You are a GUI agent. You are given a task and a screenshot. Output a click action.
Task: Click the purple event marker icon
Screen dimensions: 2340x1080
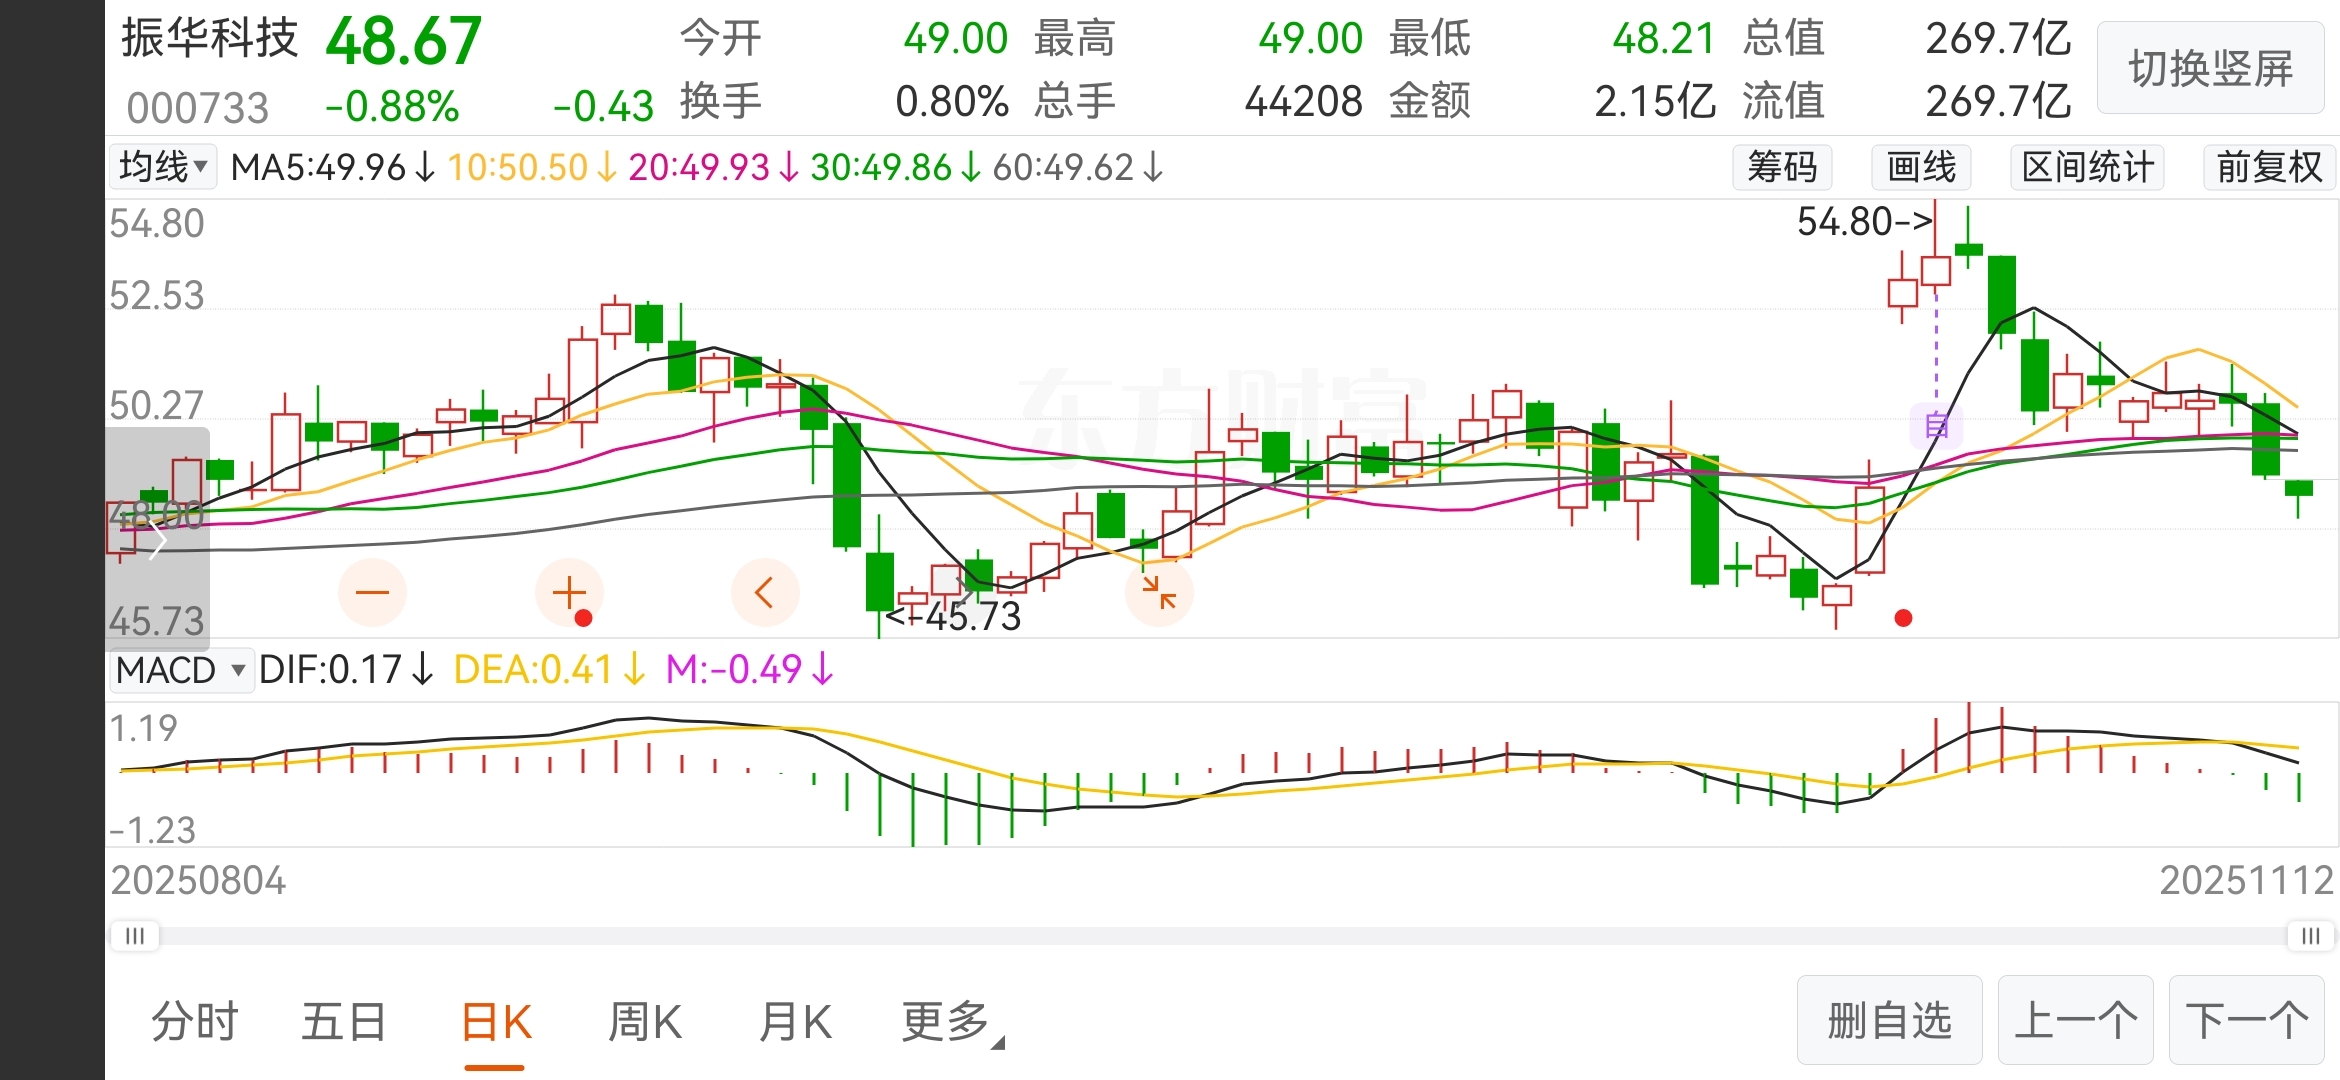point(1936,426)
